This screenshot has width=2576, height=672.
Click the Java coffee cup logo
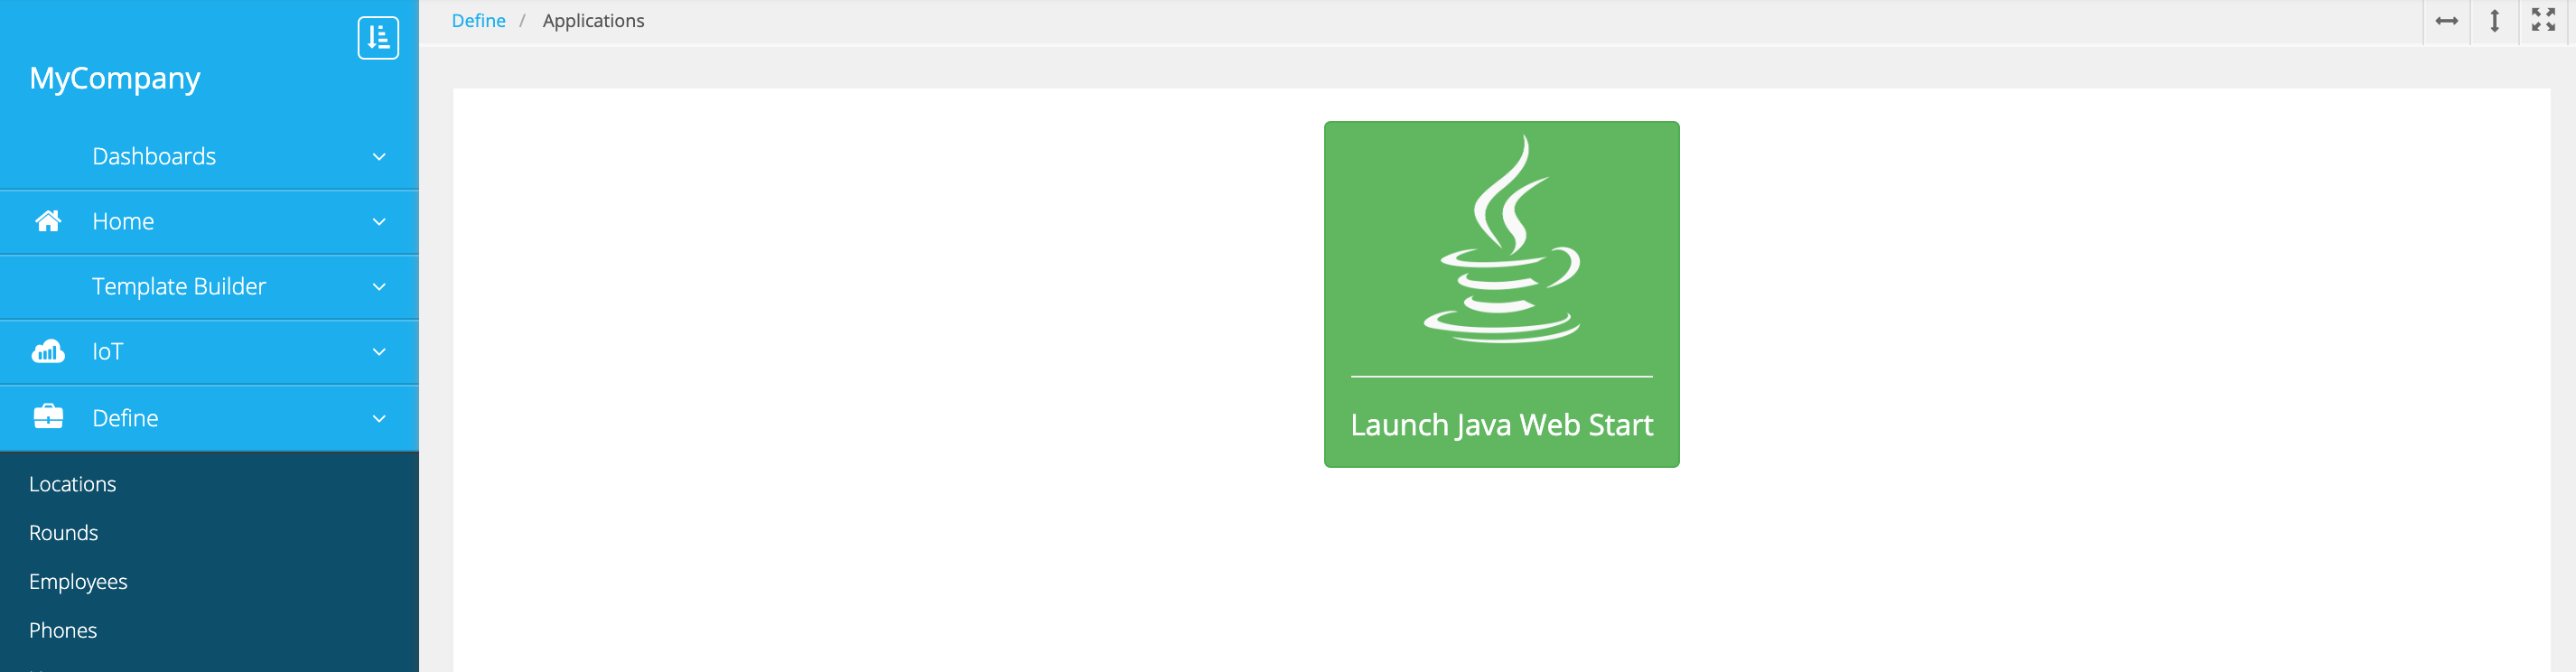pos(1501,240)
